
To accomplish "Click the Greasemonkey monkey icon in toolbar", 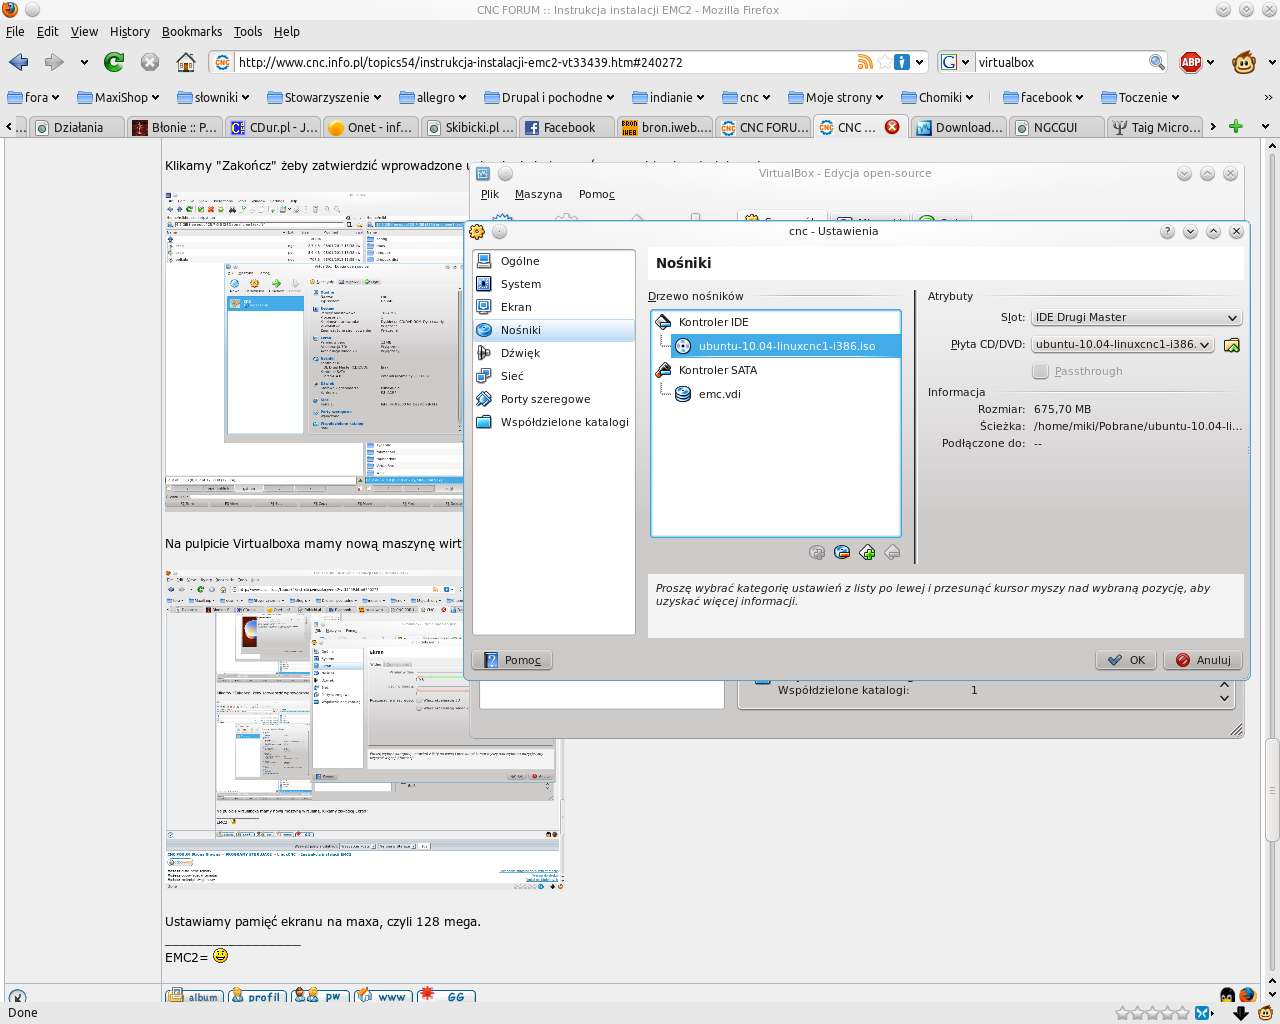I will (1244, 62).
